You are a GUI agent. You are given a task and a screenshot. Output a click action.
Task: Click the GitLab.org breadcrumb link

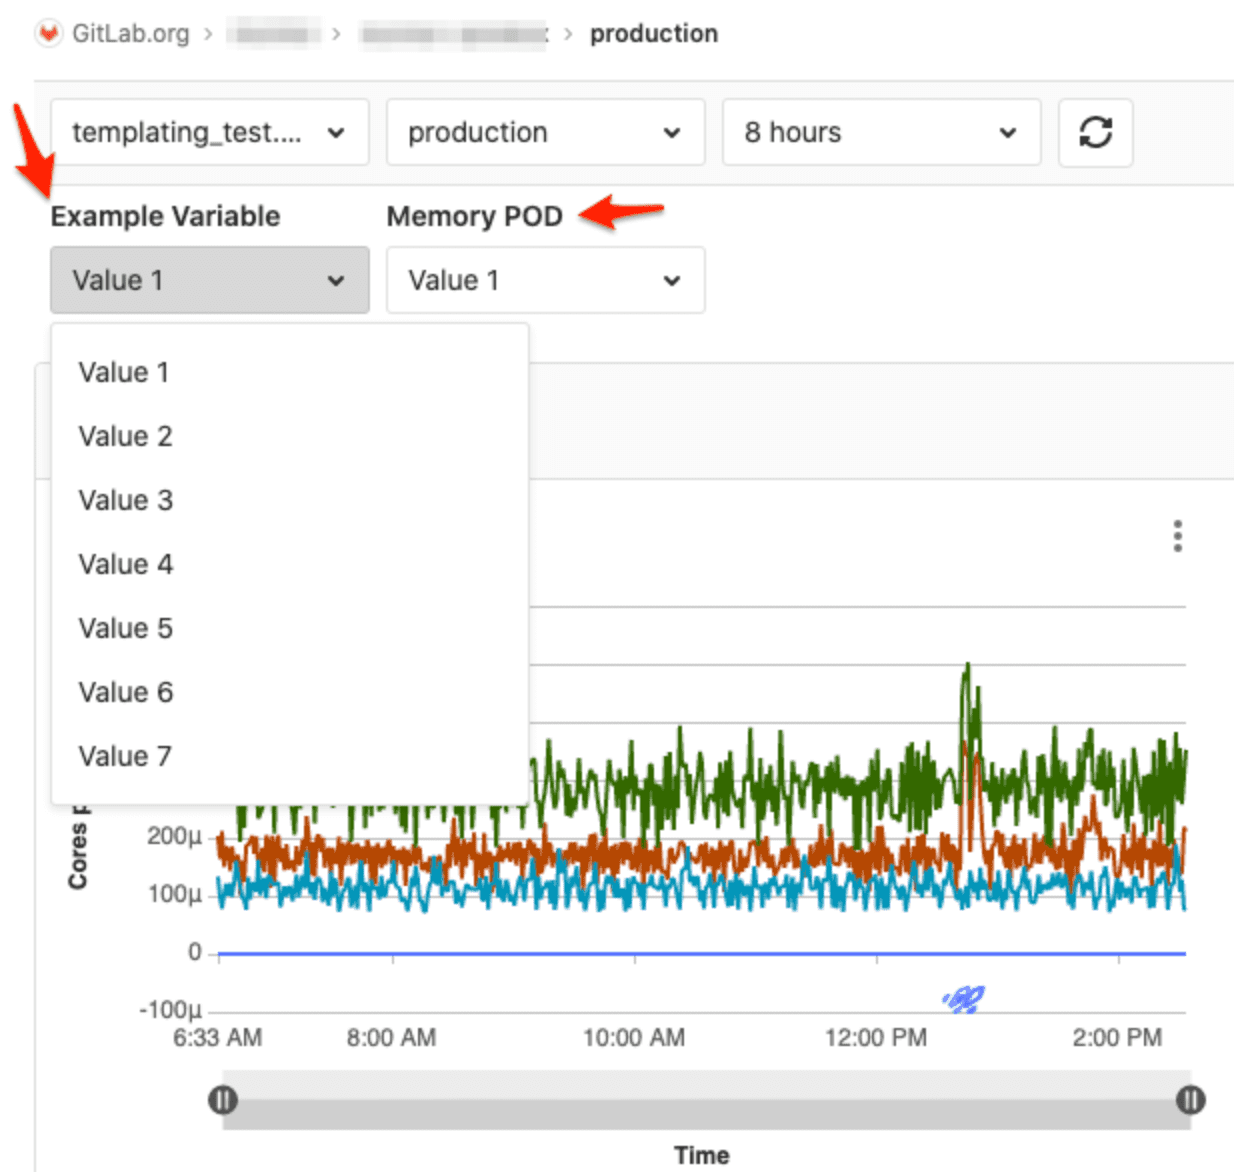point(128,32)
